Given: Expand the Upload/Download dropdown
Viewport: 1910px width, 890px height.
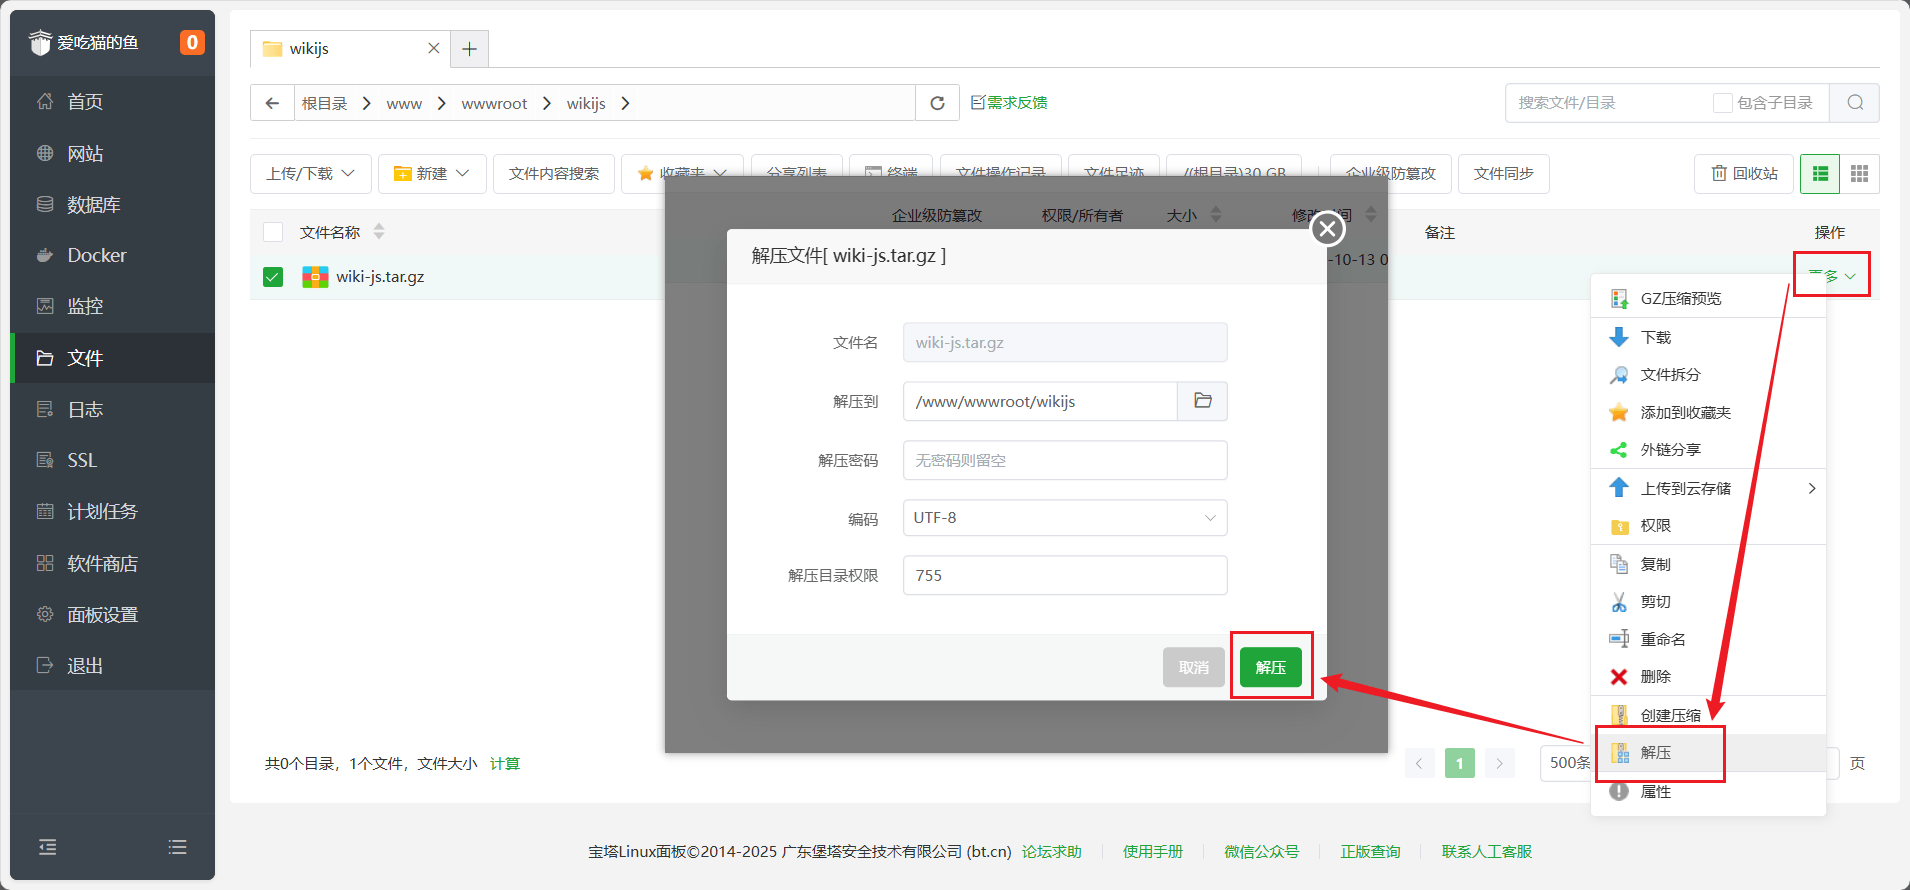Looking at the screenshot, I should 310,174.
